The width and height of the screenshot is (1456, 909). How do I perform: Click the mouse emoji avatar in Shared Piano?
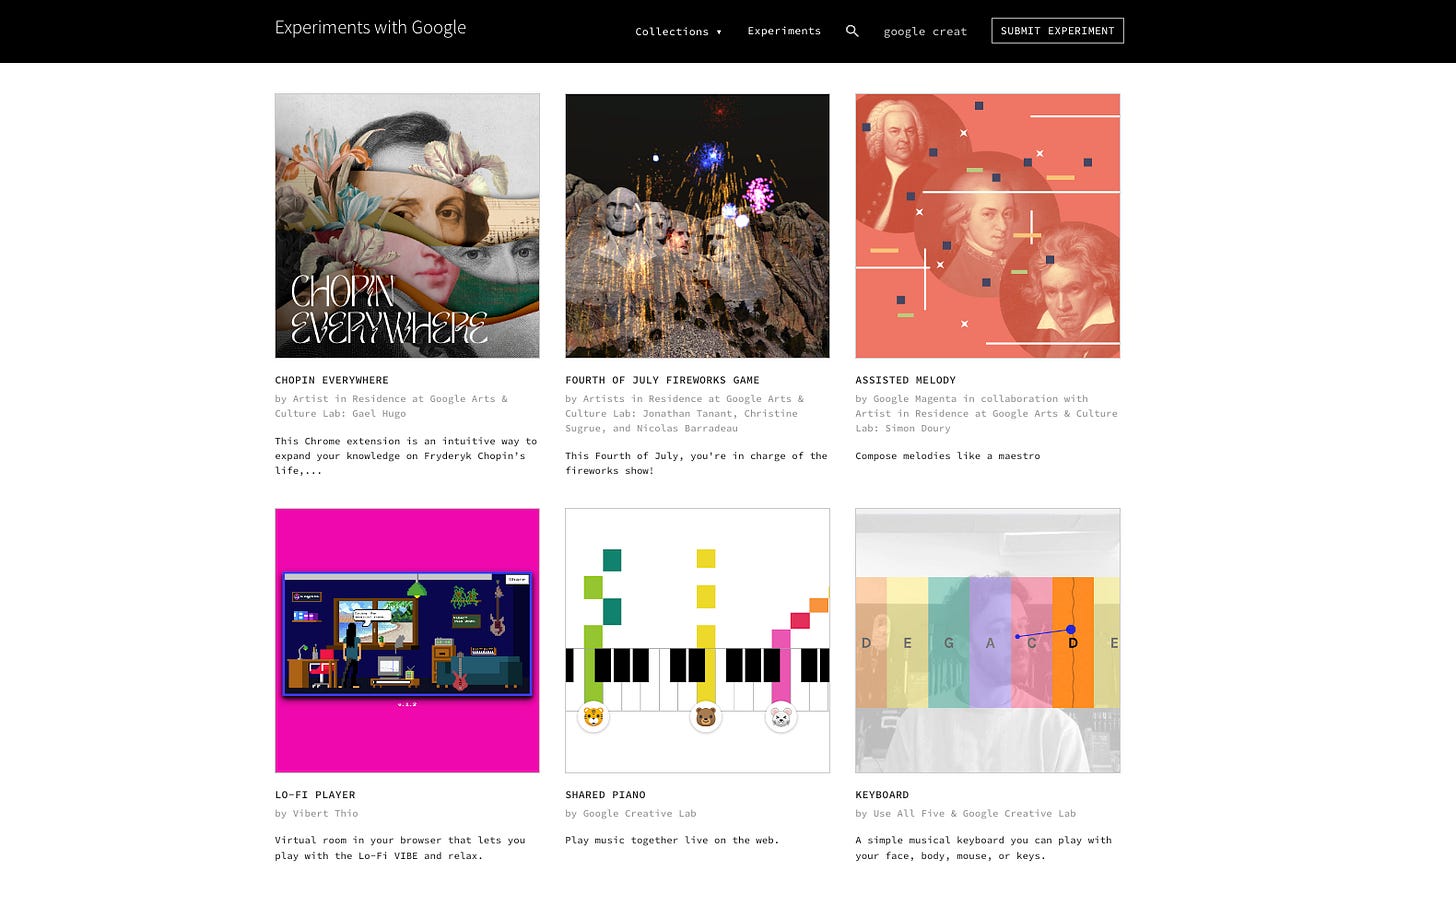[x=781, y=716]
